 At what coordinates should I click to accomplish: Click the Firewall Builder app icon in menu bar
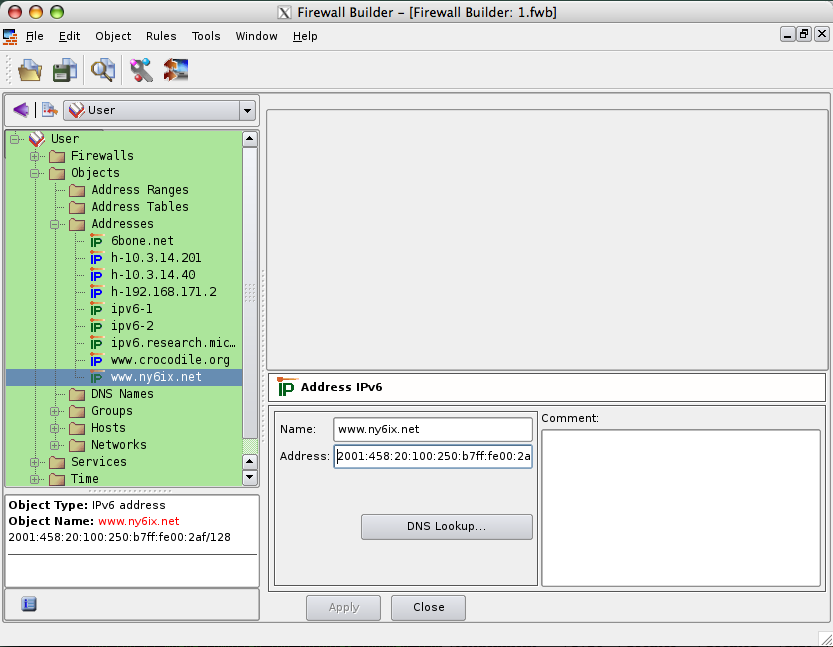click(10, 37)
